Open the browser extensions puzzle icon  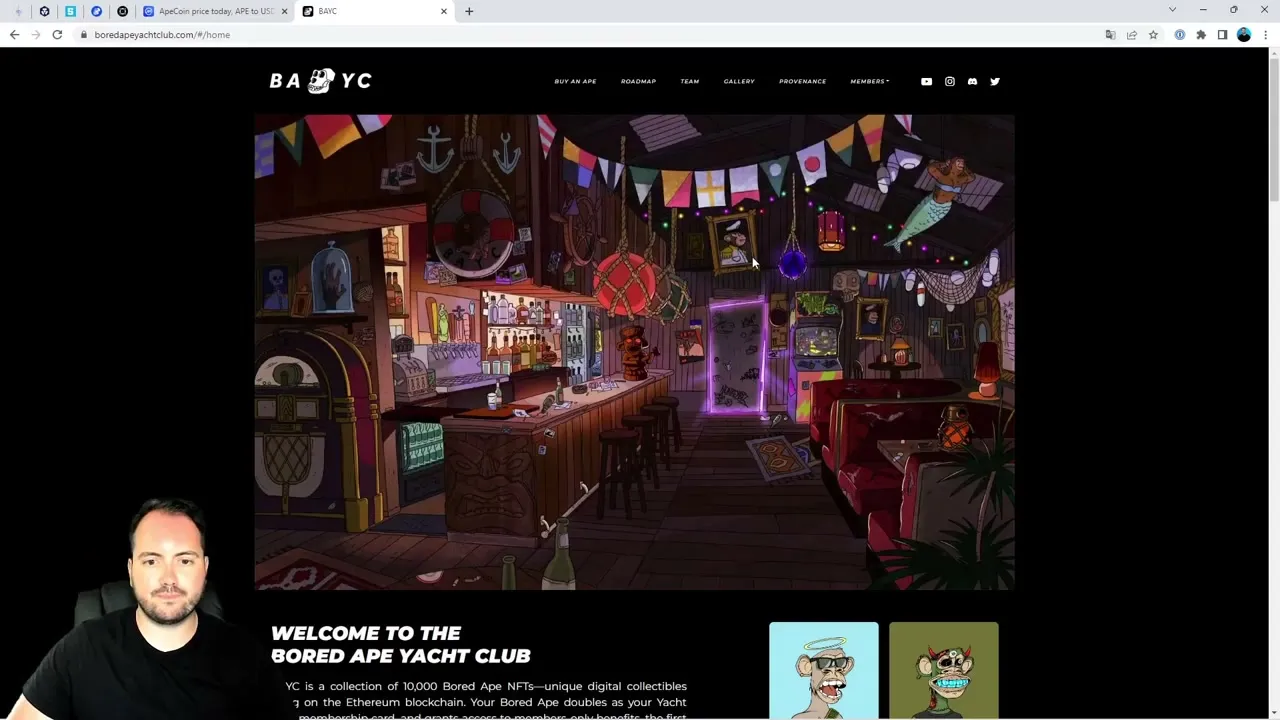click(1201, 34)
